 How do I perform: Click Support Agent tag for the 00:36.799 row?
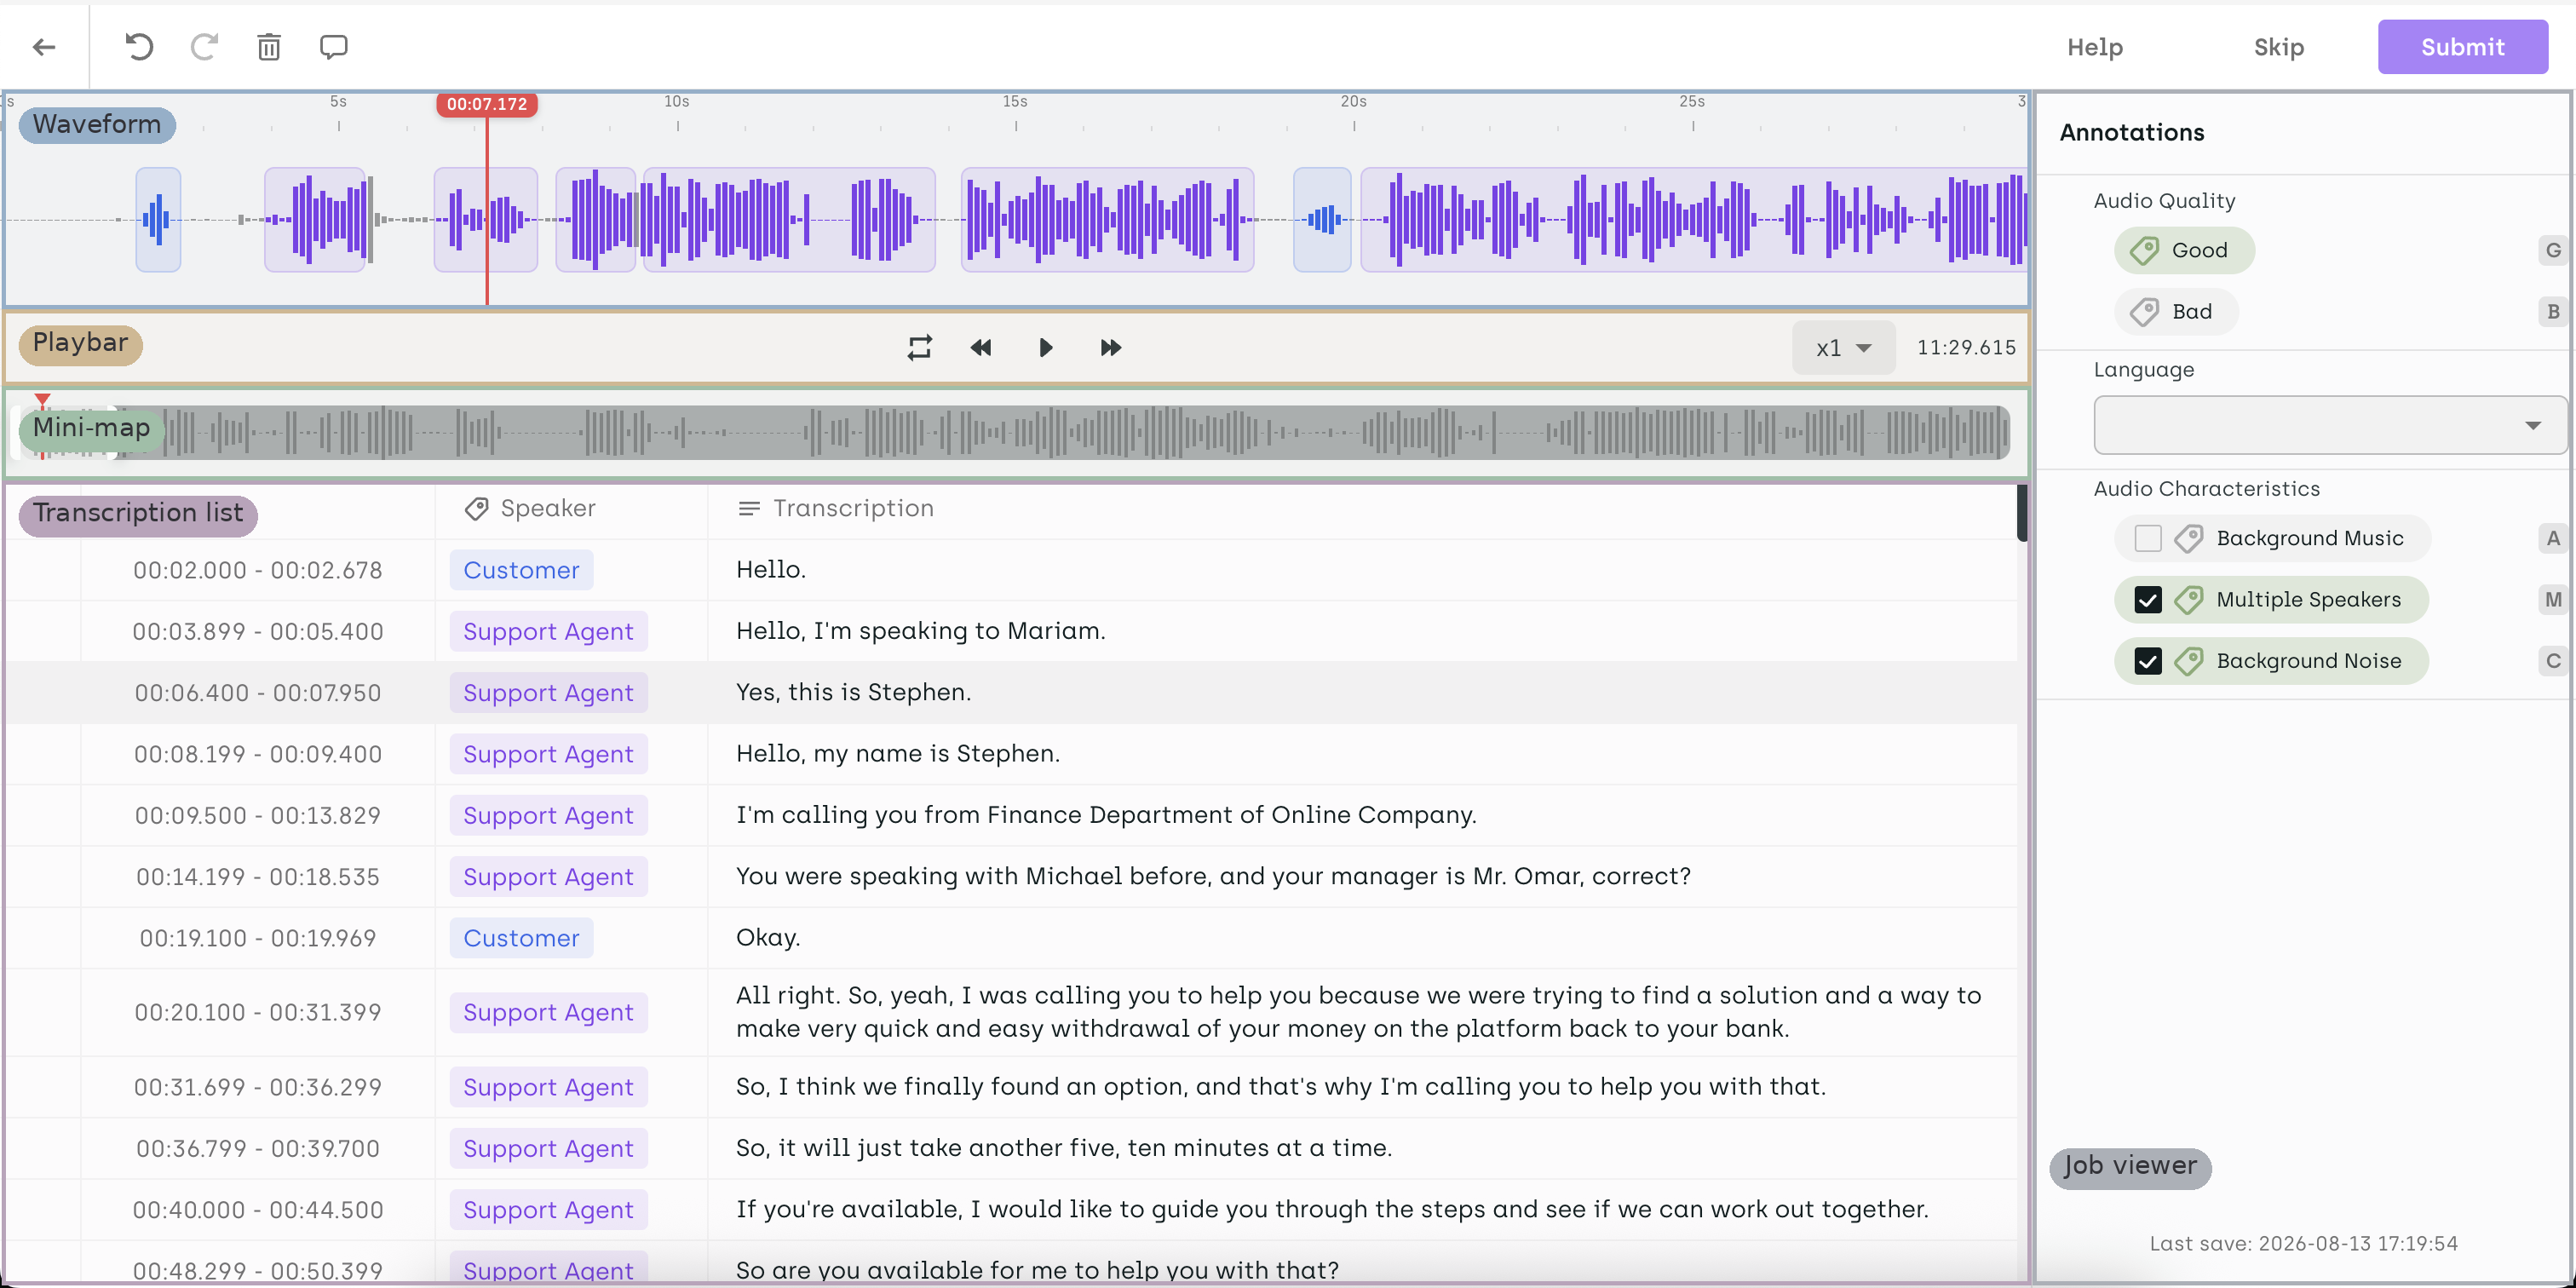pos(548,1149)
